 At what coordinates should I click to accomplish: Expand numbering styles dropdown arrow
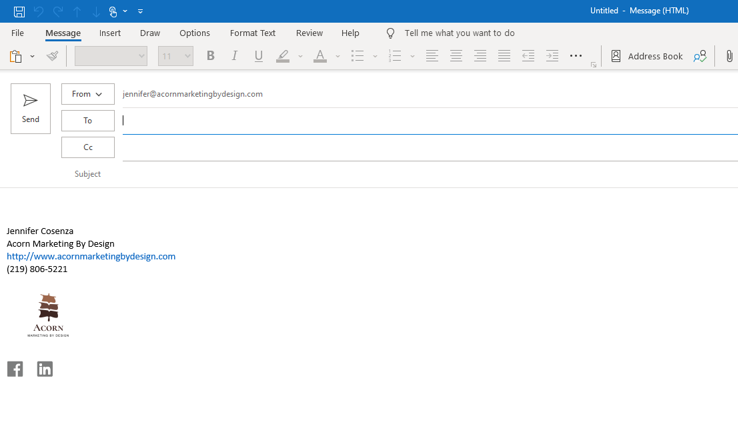click(x=412, y=56)
